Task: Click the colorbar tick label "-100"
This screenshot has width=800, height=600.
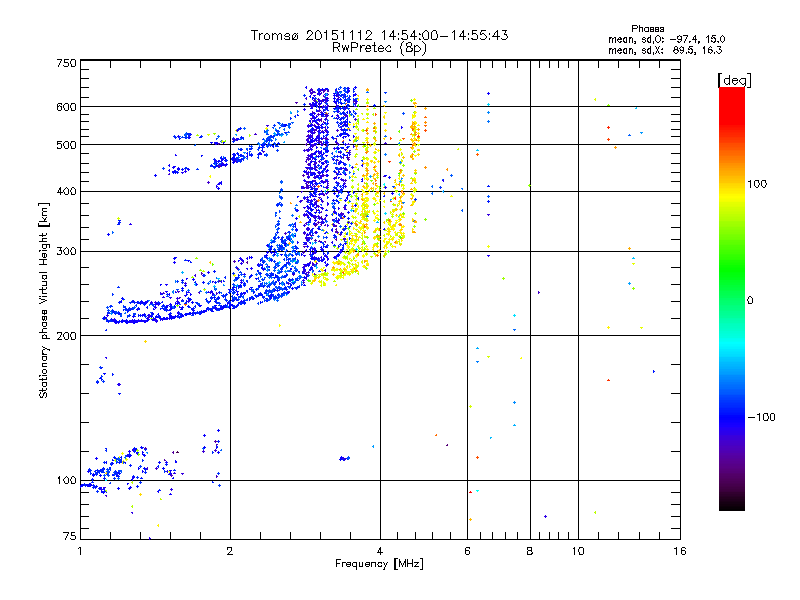Action: (x=762, y=417)
